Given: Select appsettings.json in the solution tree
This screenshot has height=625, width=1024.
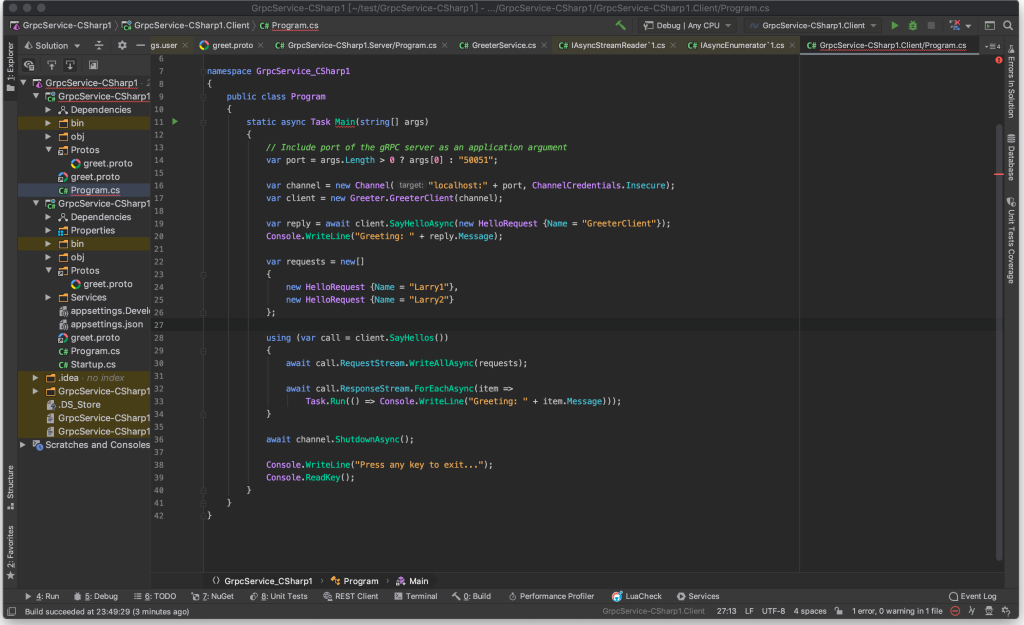Looking at the screenshot, I should click(x=101, y=324).
